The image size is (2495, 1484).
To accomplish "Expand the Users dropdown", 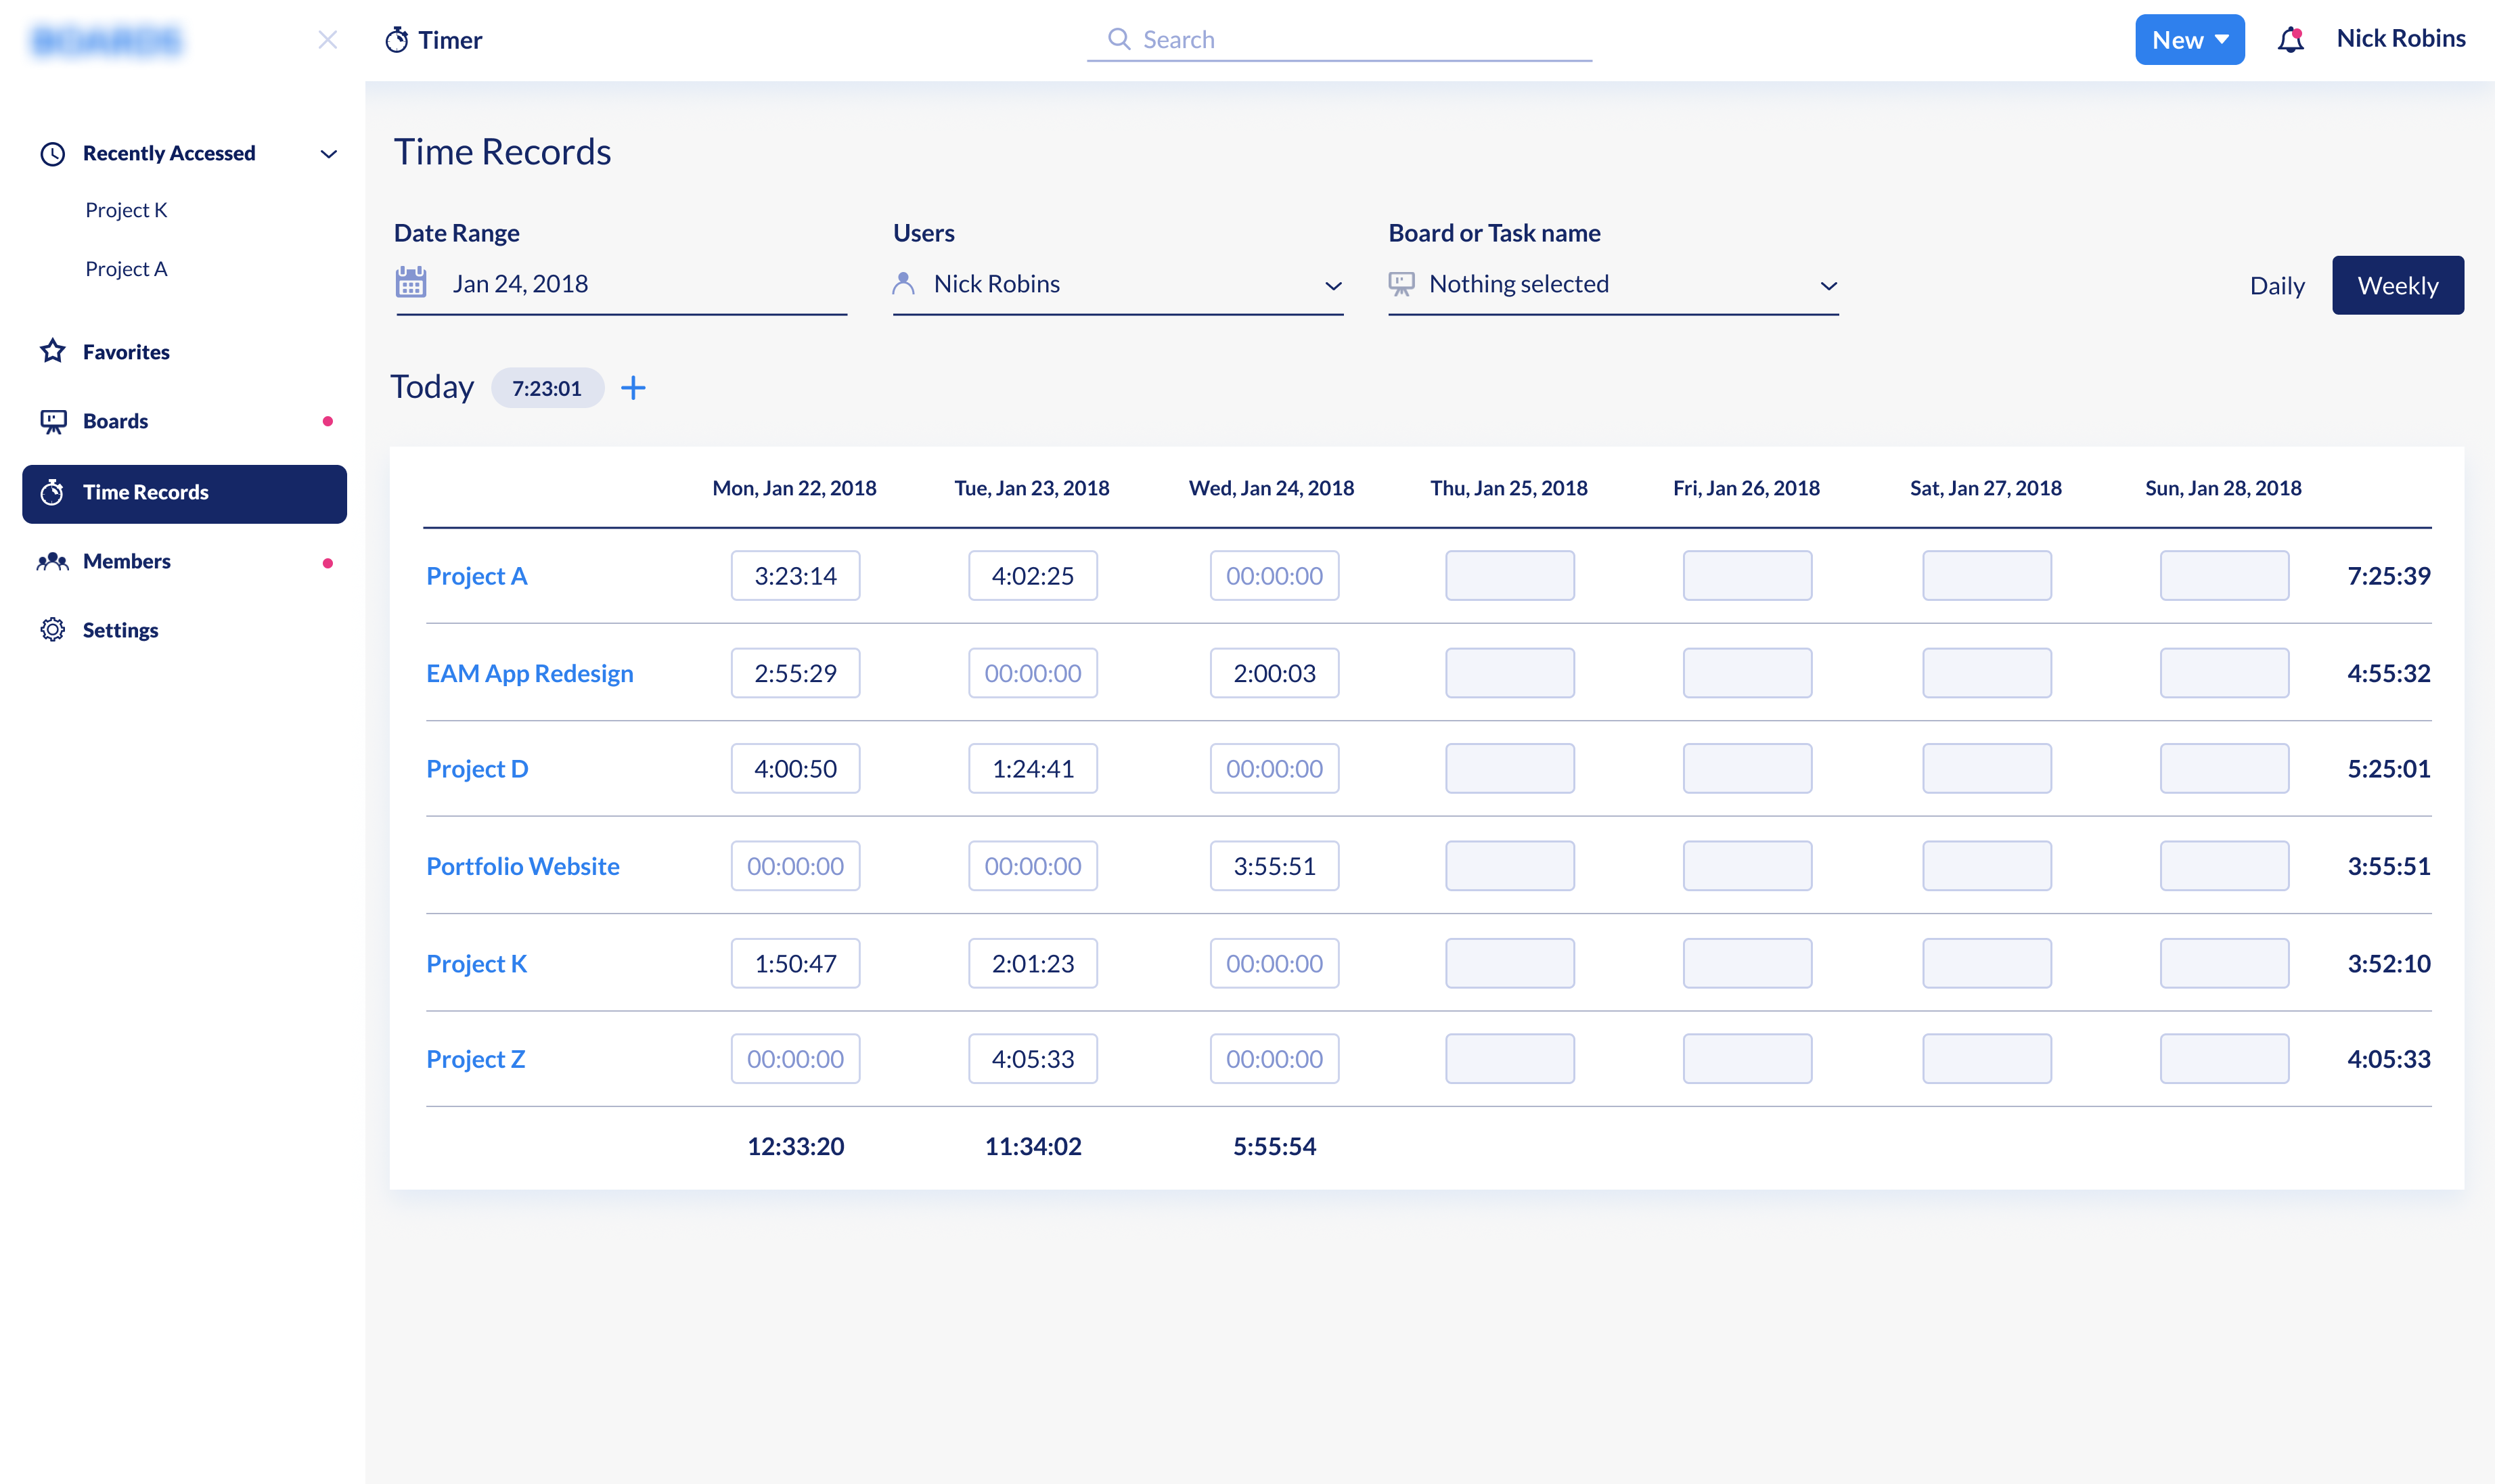I will point(1334,286).
